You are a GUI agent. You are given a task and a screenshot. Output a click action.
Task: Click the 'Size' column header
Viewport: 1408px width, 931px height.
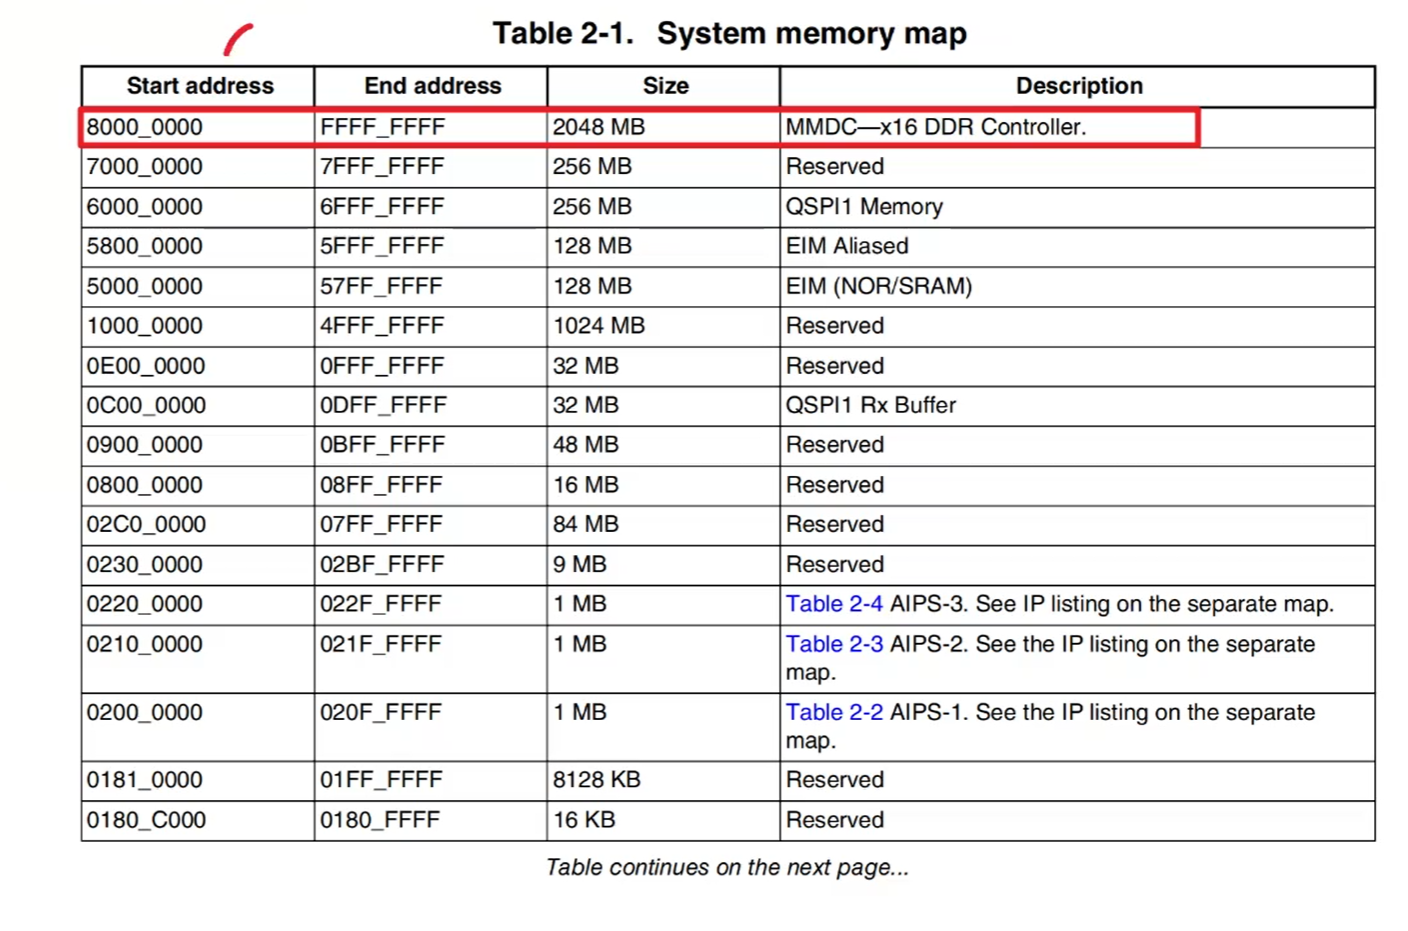click(x=665, y=86)
